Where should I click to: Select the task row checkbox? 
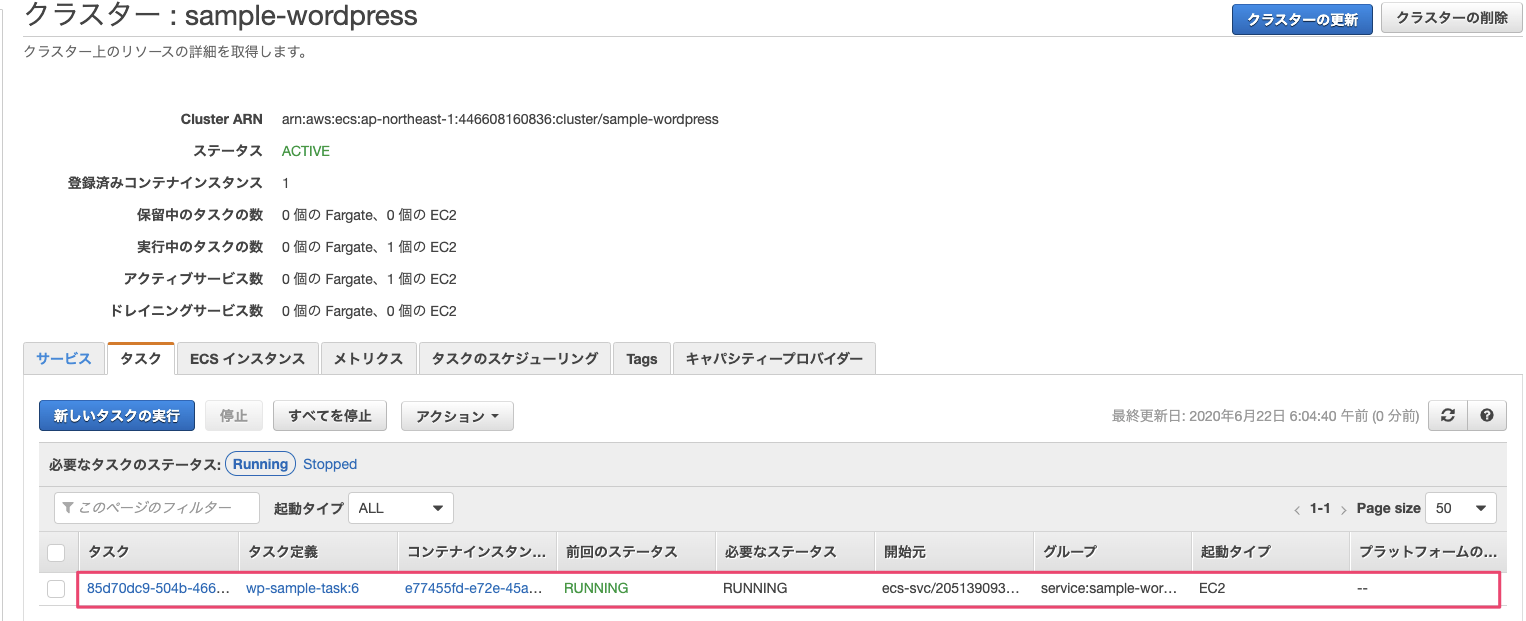click(56, 589)
